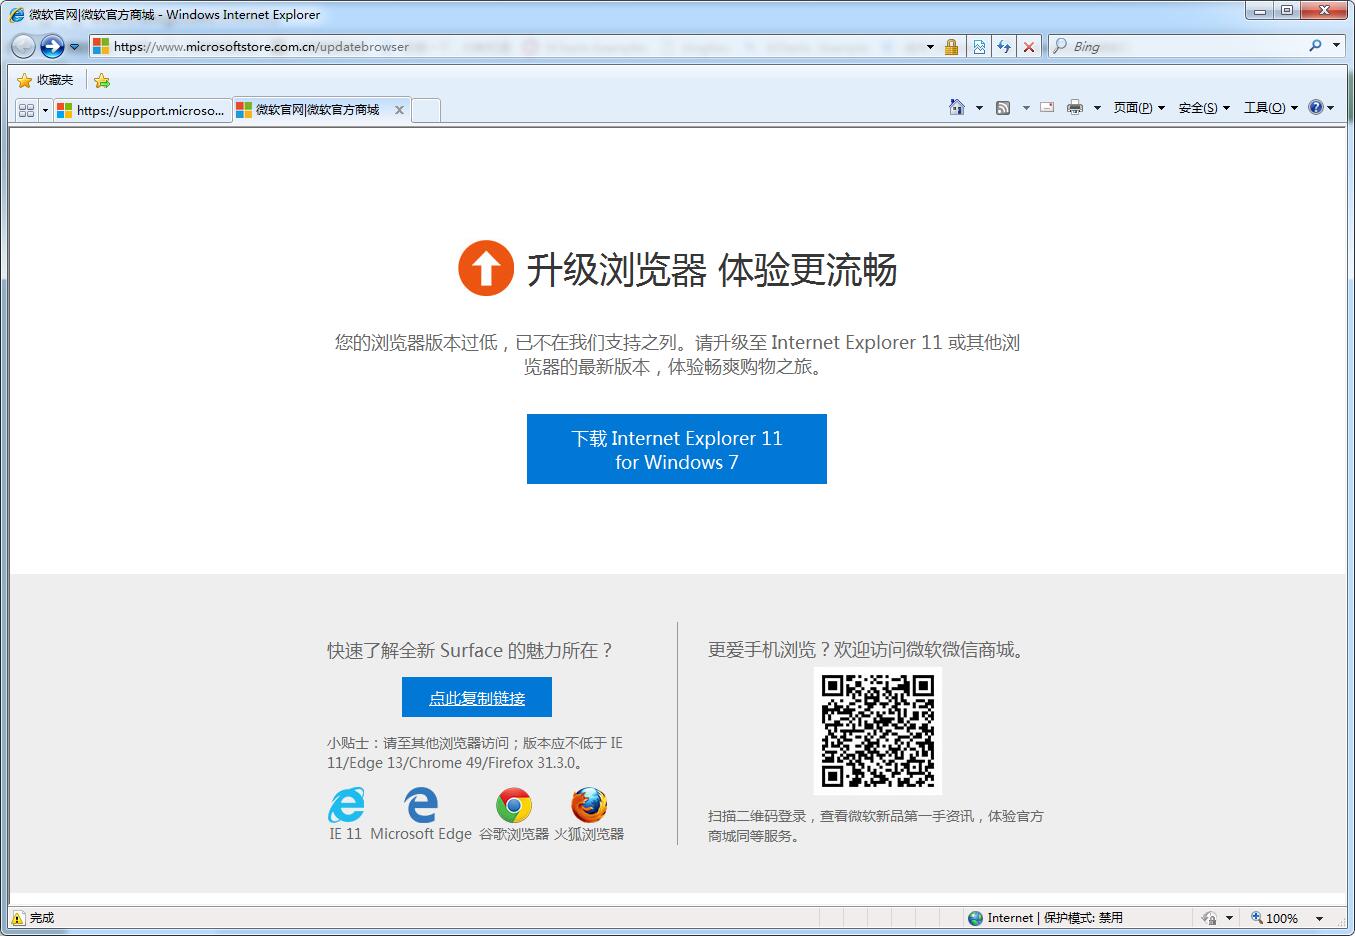The width and height of the screenshot is (1355, 936).
Task: Expand the 页面(P) Page menu dropdown
Action: coord(1139,108)
